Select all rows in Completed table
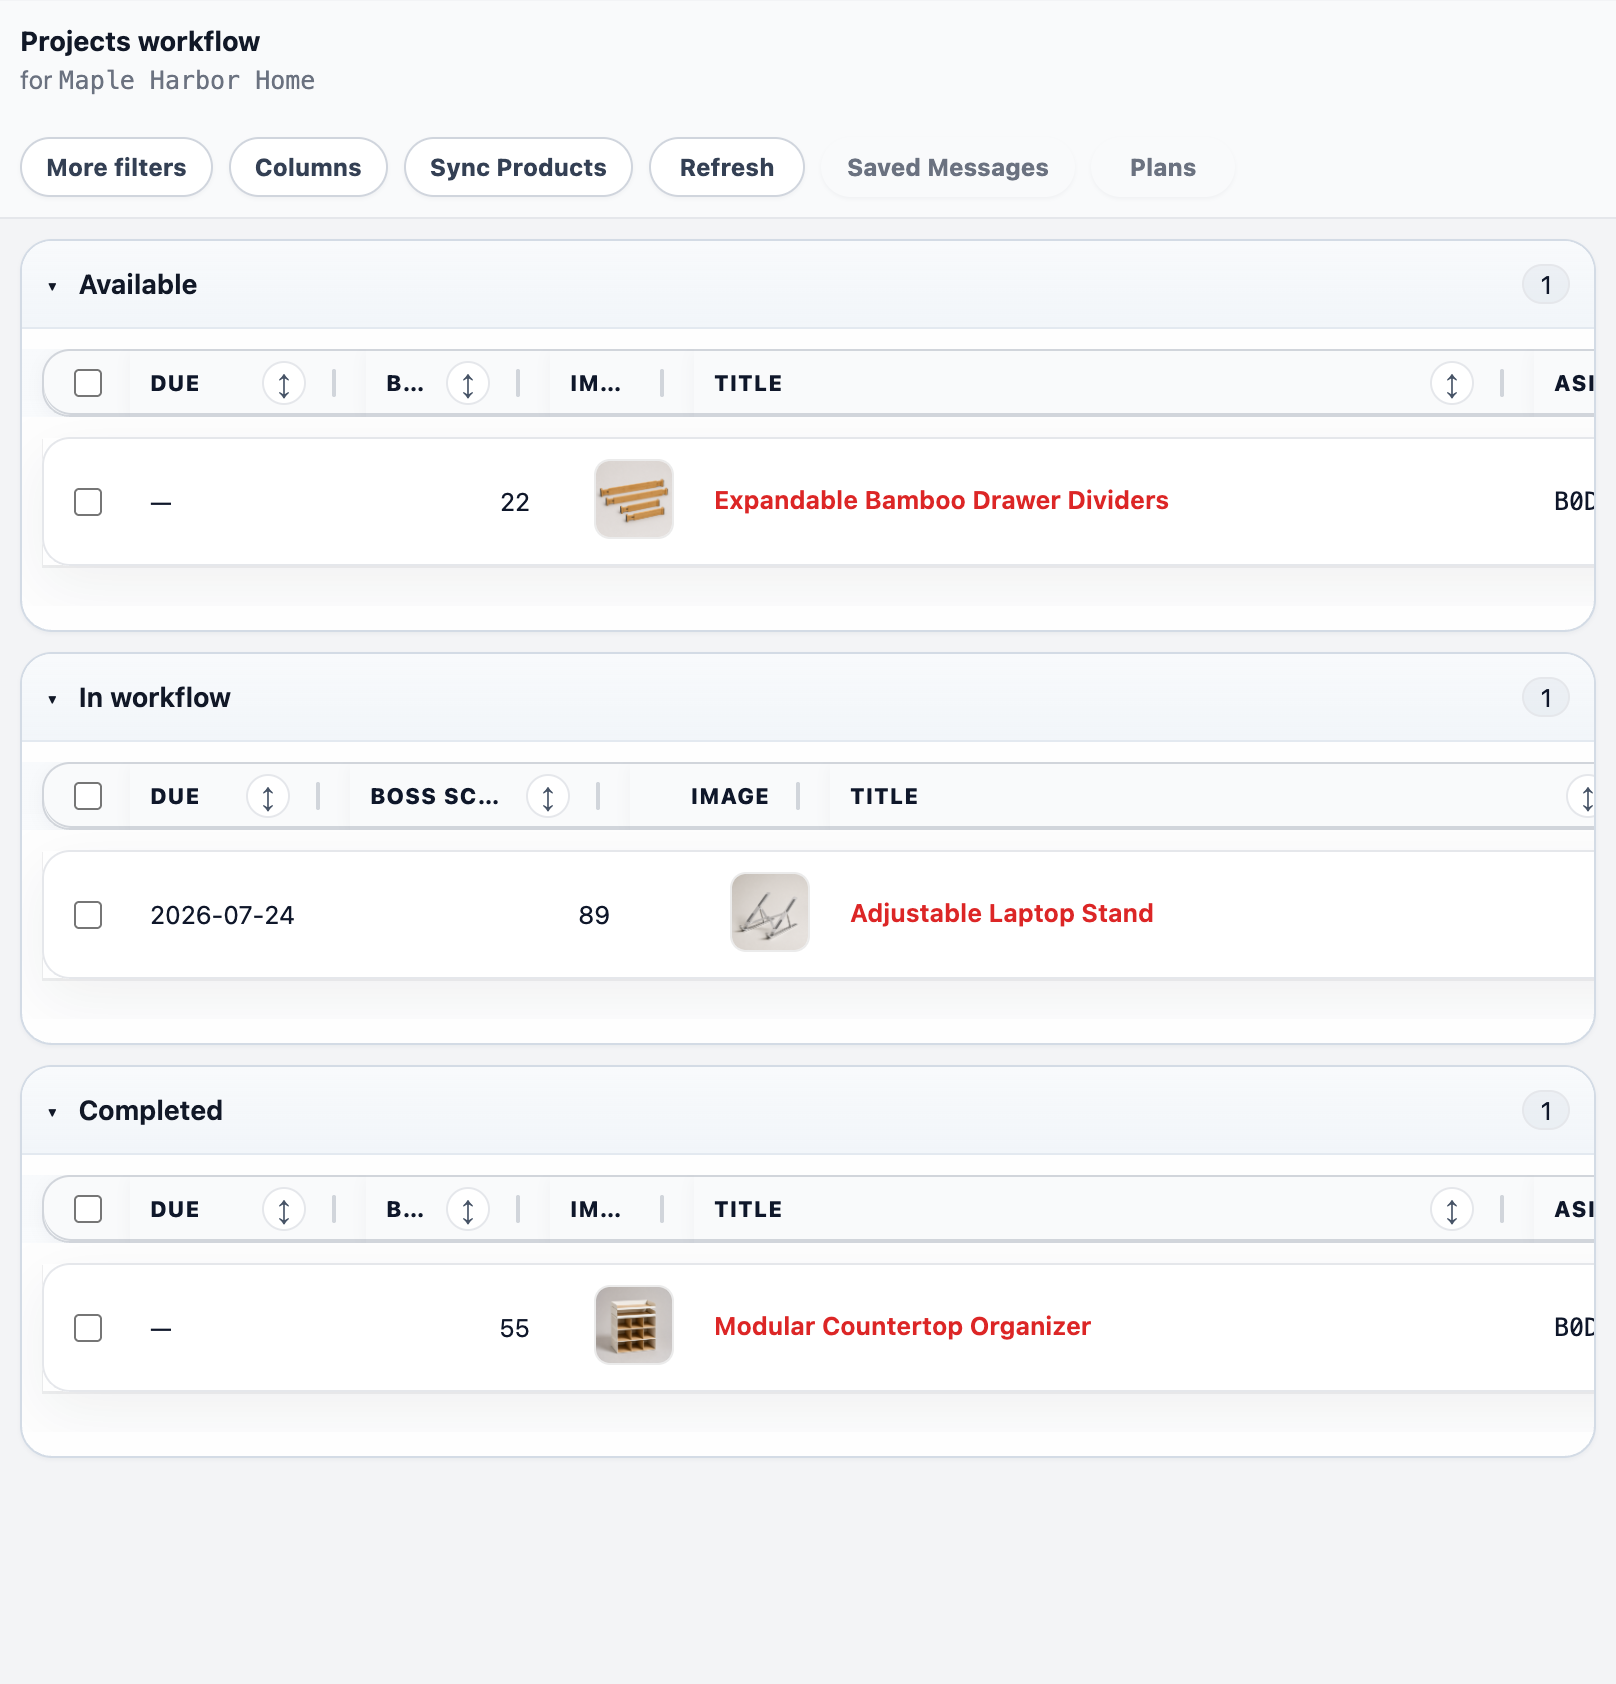The image size is (1616, 1684). 88,1209
